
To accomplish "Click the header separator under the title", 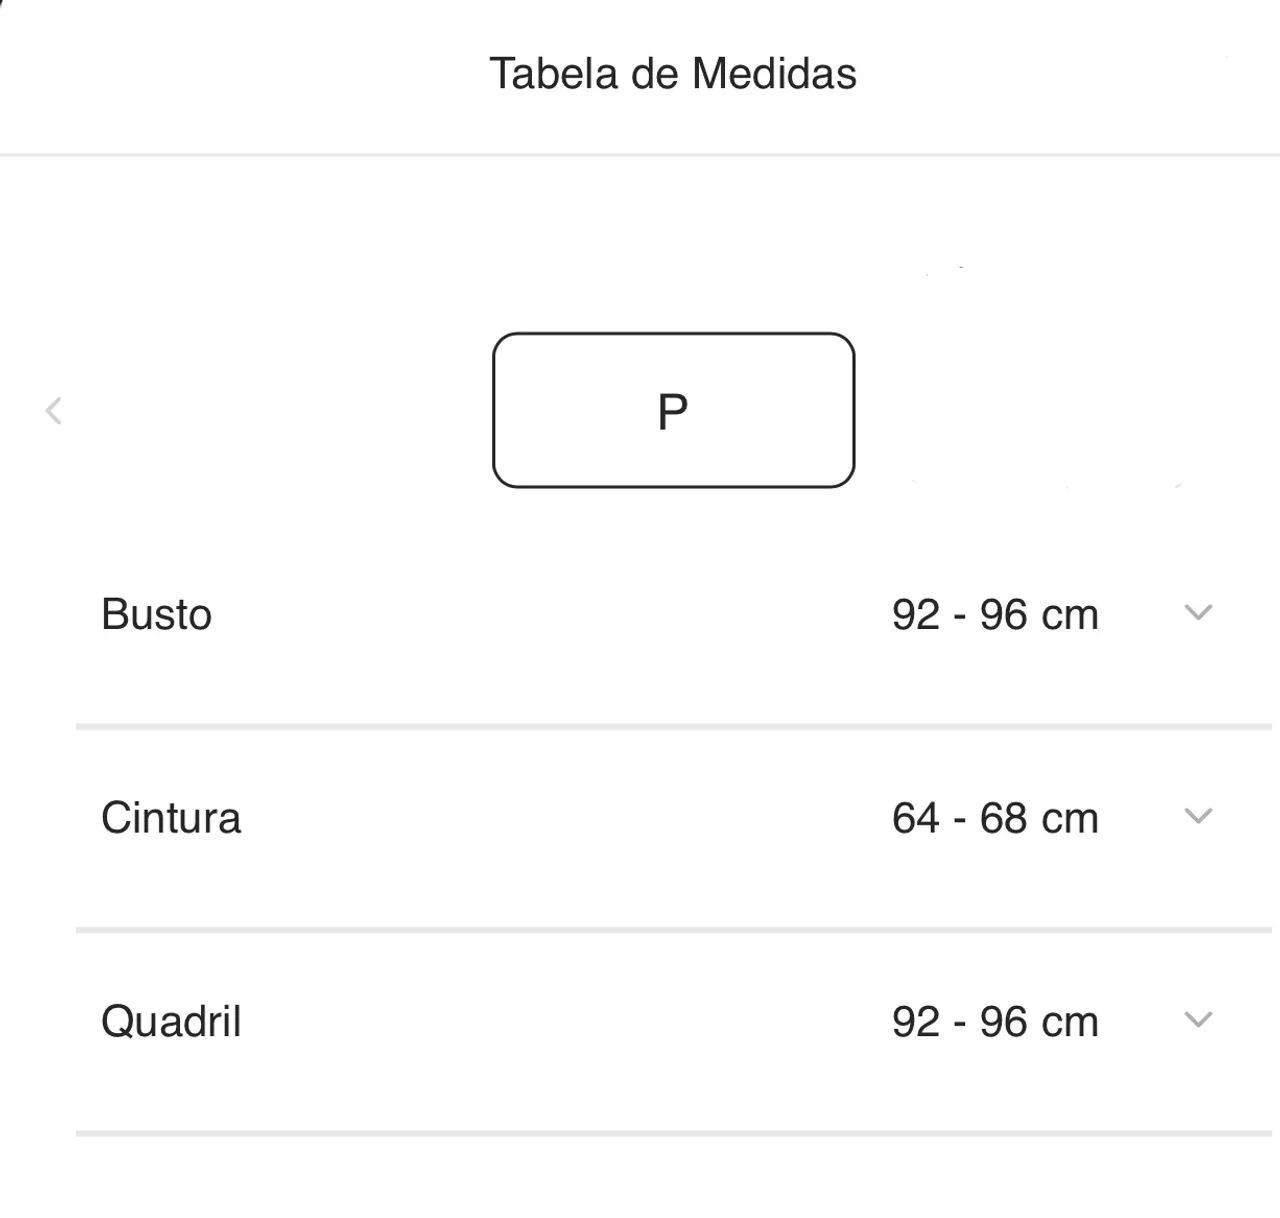I will coord(640,155).
